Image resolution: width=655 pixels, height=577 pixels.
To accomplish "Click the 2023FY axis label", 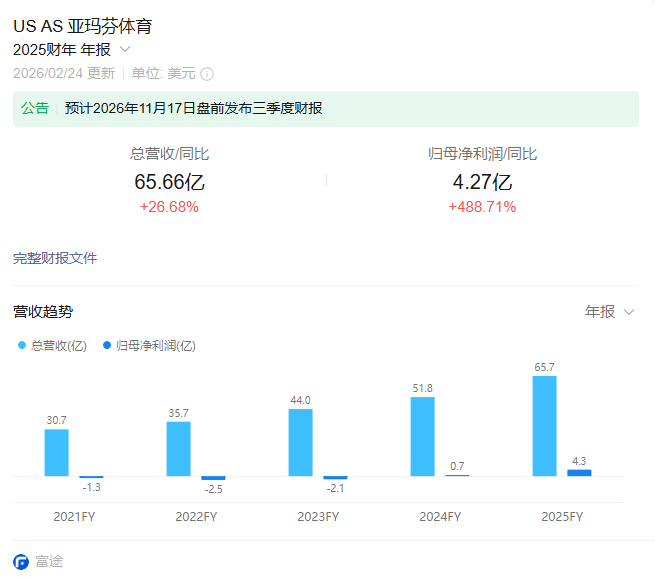I will point(318,517).
